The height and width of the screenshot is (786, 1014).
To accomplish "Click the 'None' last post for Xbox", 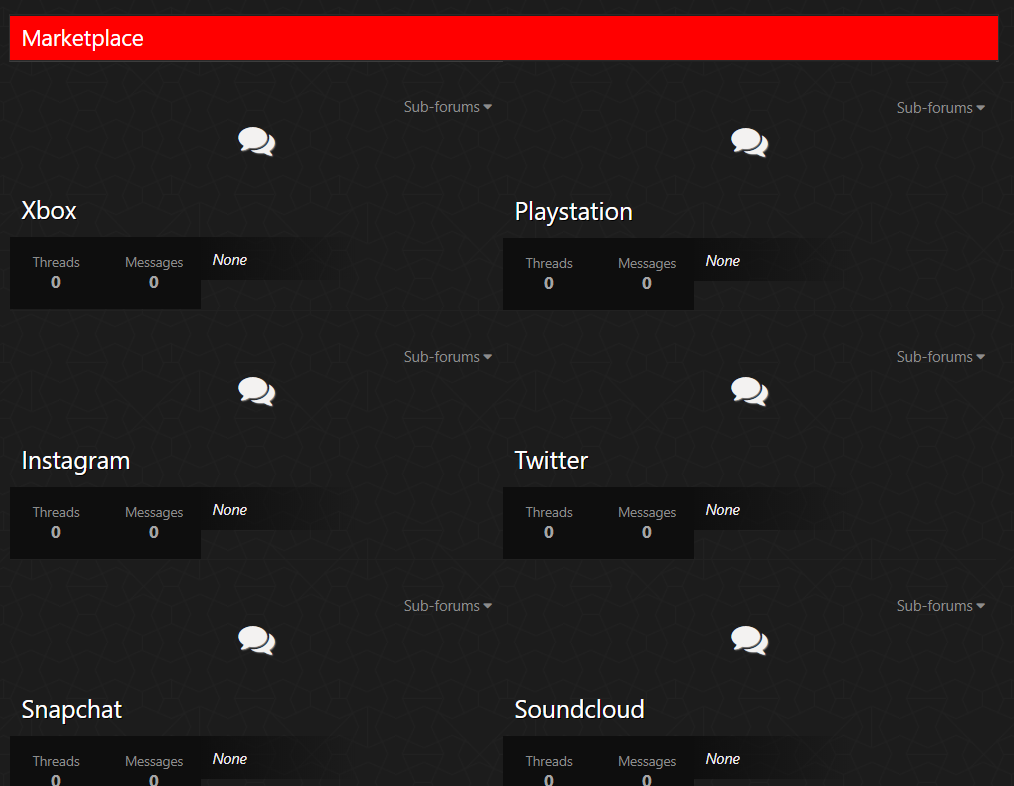I will pyautogui.click(x=230, y=260).
